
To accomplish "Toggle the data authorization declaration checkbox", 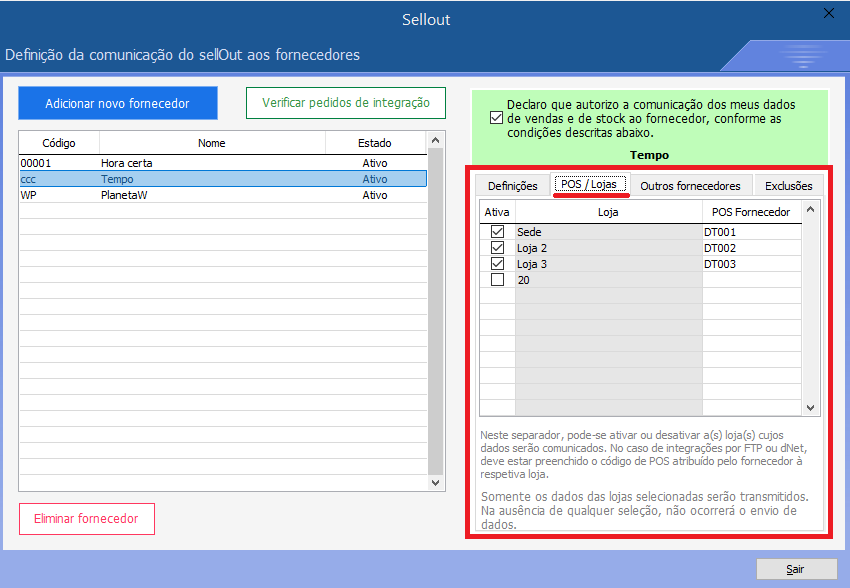I will click(497, 118).
